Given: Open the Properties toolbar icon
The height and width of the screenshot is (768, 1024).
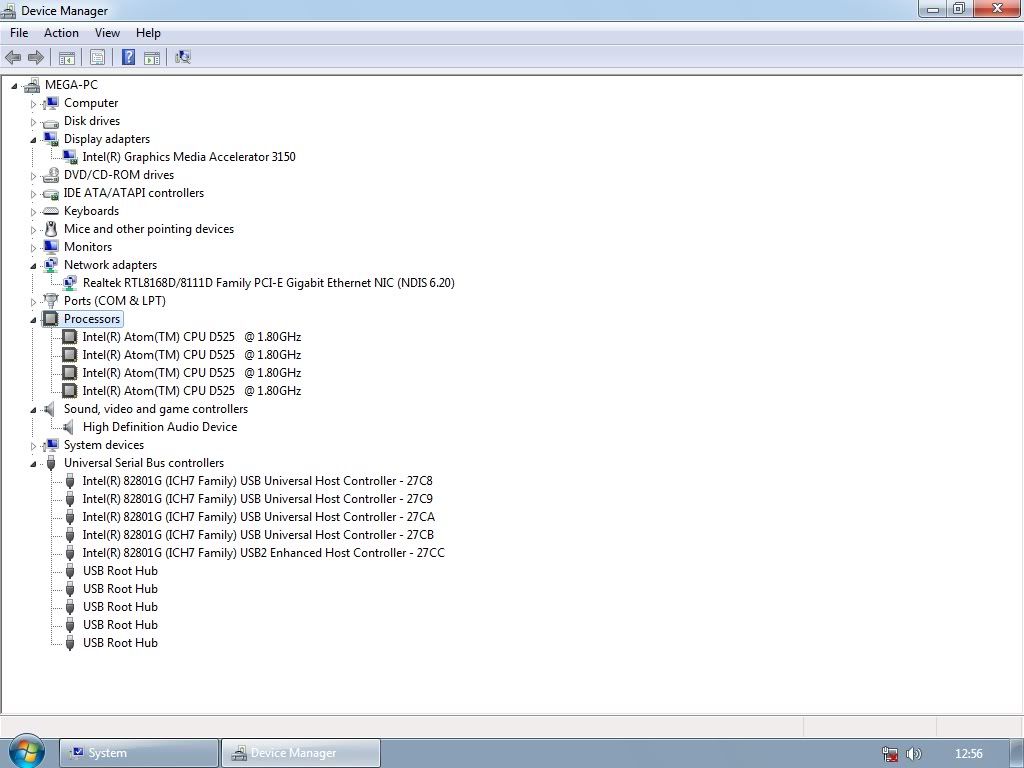Looking at the screenshot, I should click(x=97, y=57).
